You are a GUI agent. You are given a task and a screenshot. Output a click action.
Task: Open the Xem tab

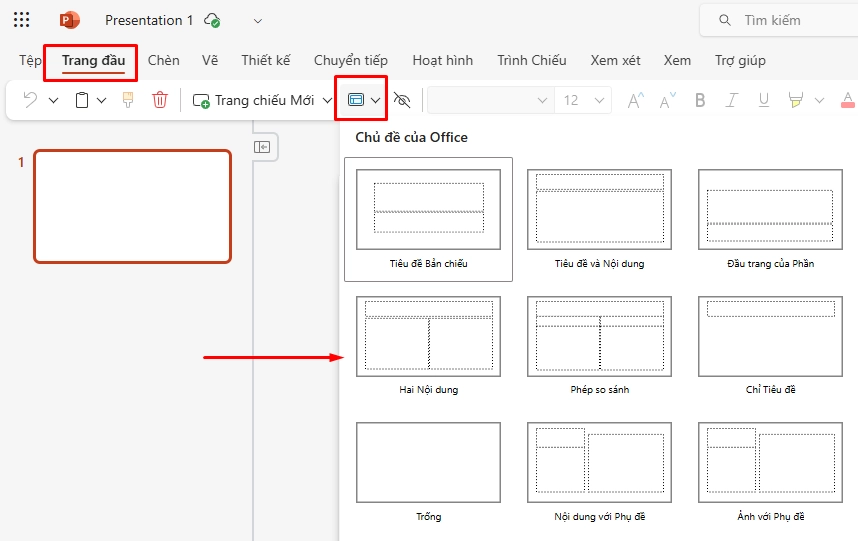677,60
